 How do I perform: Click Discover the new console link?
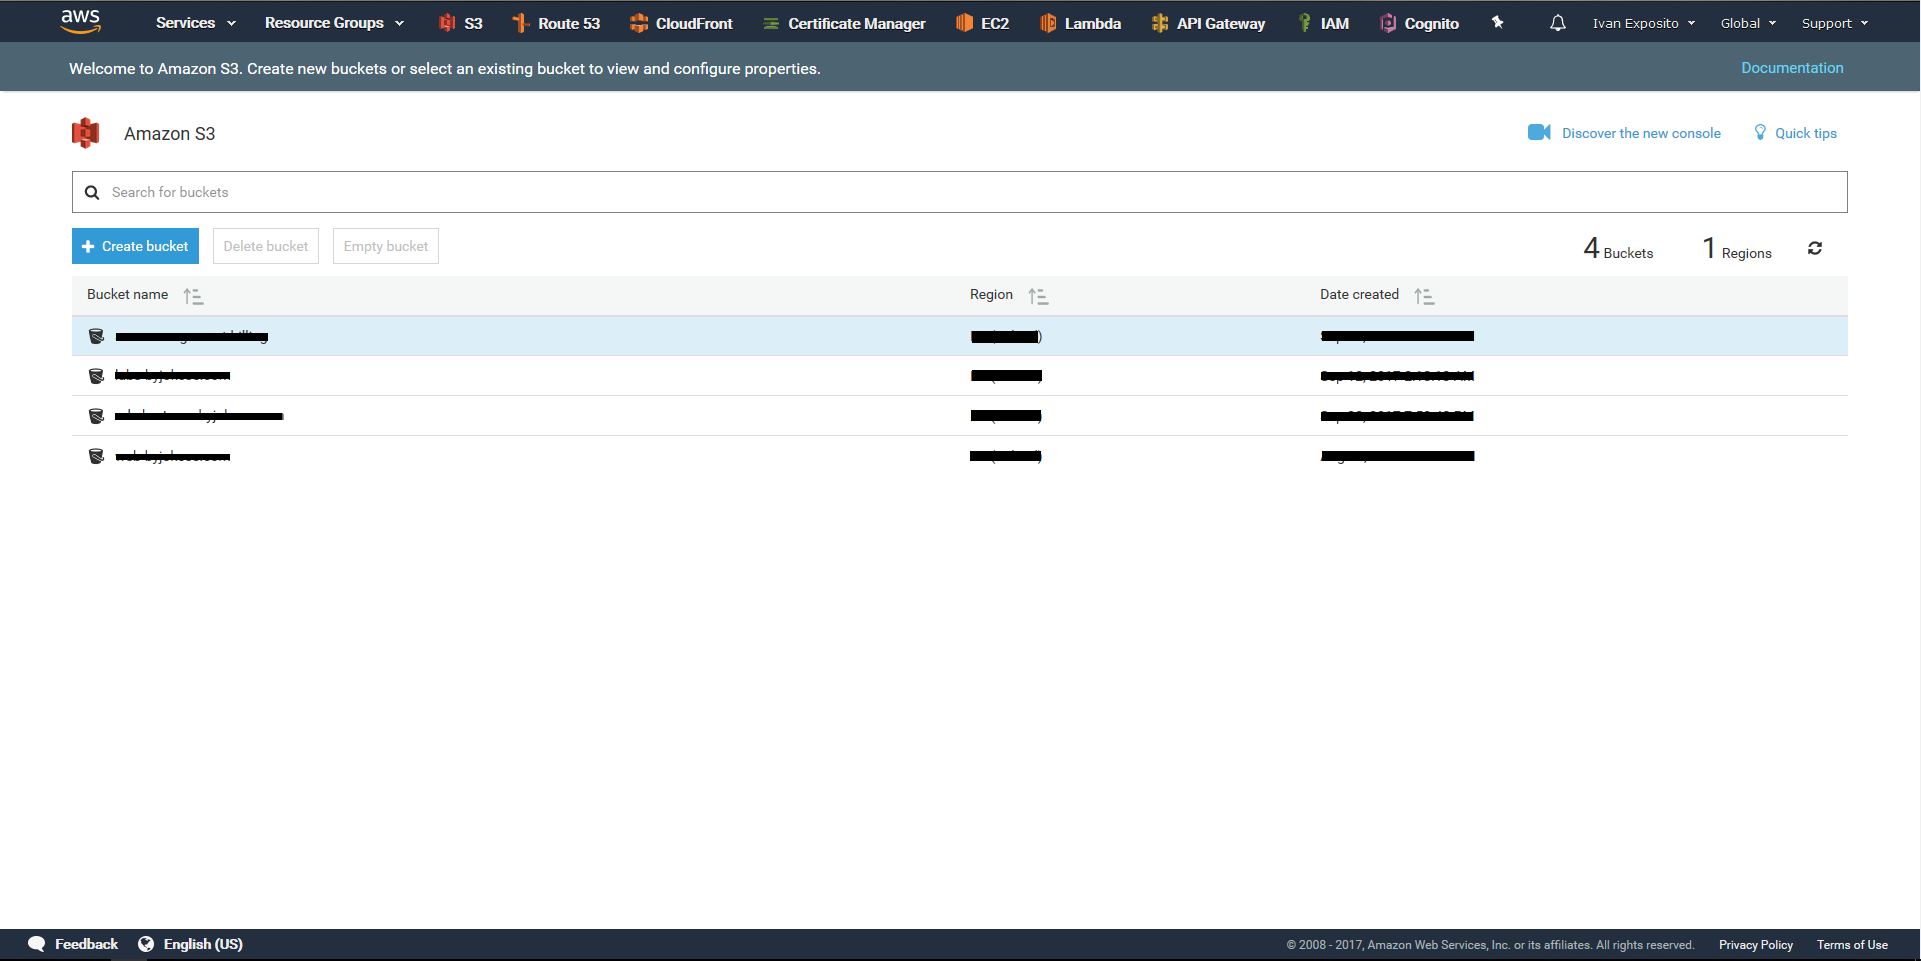(x=1641, y=133)
